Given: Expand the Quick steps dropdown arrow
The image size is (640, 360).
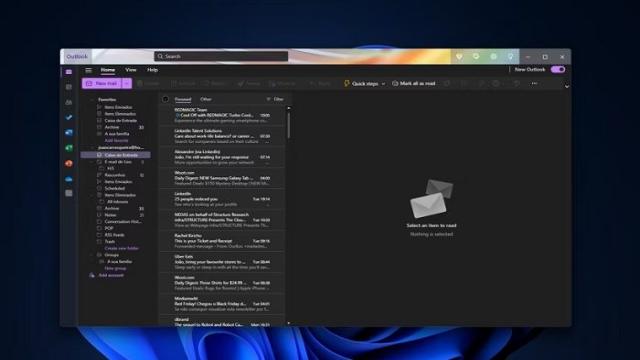Looking at the screenshot, I should [383, 84].
